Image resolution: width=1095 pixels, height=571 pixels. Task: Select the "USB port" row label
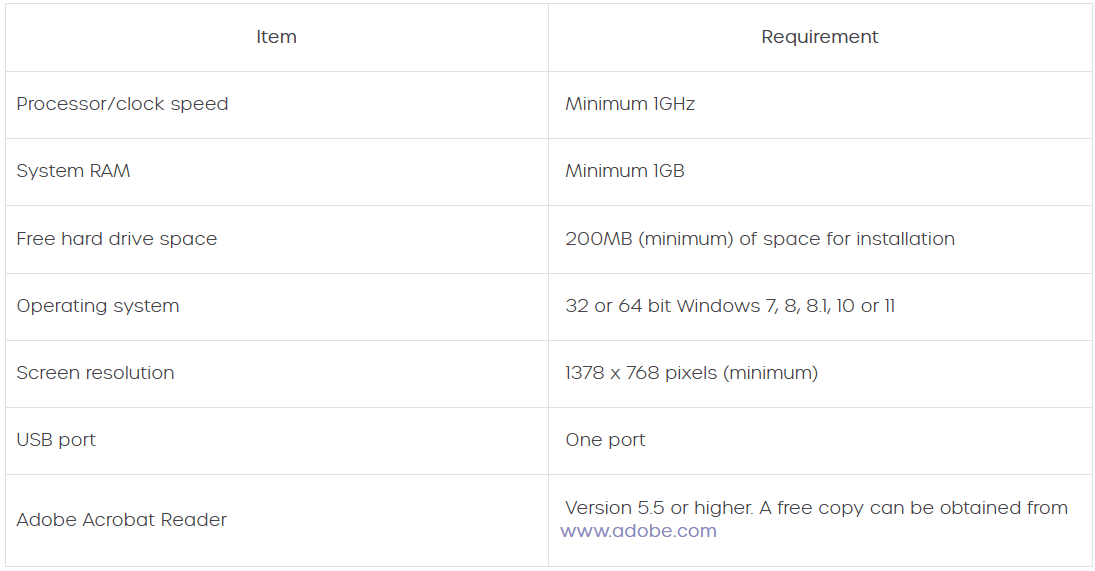(56, 440)
